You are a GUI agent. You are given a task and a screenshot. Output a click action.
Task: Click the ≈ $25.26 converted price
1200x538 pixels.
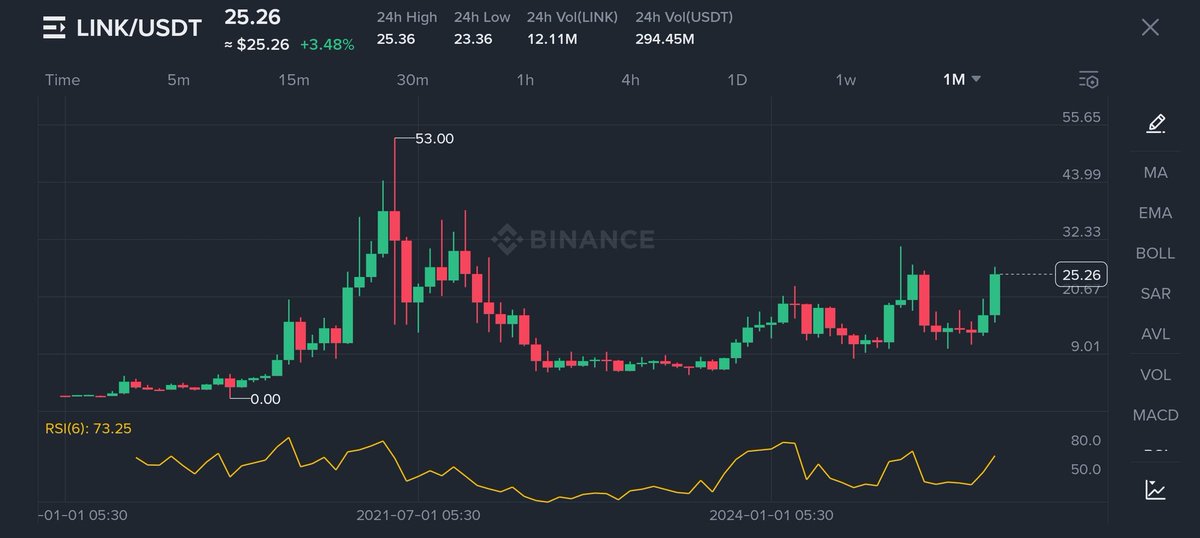(256, 45)
